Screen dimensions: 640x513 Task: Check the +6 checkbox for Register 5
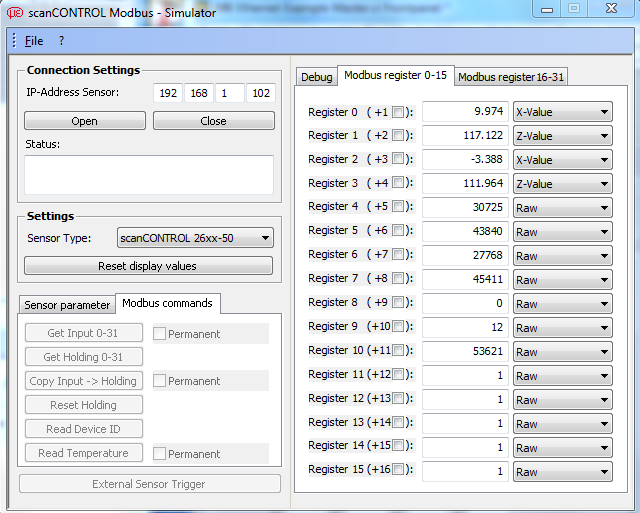click(398, 230)
